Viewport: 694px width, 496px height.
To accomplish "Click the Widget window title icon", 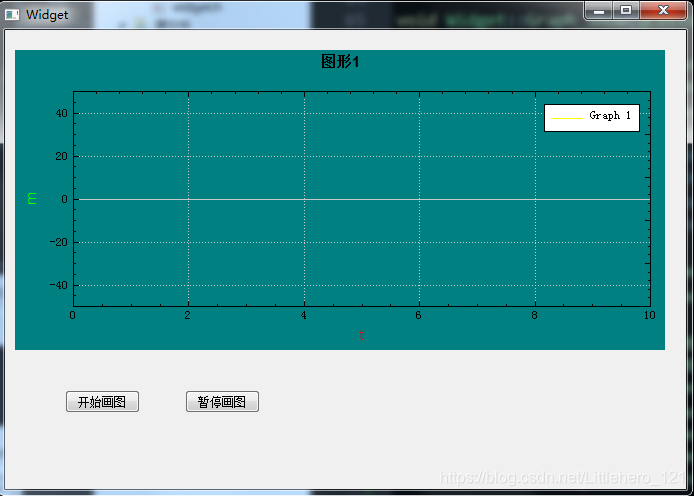I will click(12, 15).
